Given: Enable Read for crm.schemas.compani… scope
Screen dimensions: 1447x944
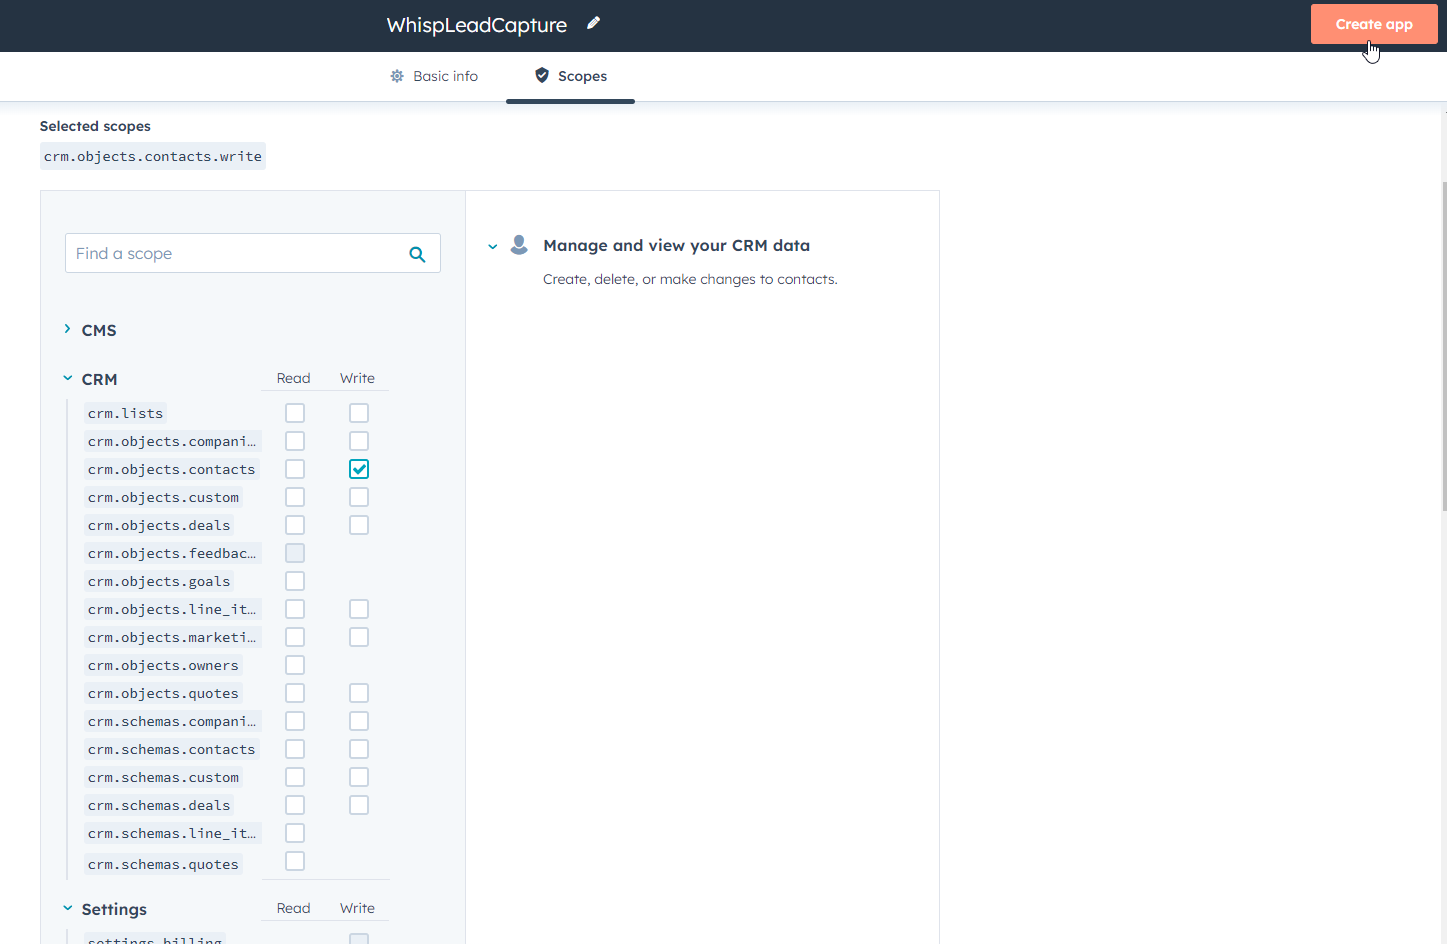Looking at the screenshot, I should pyautogui.click(x=295, y=721).
